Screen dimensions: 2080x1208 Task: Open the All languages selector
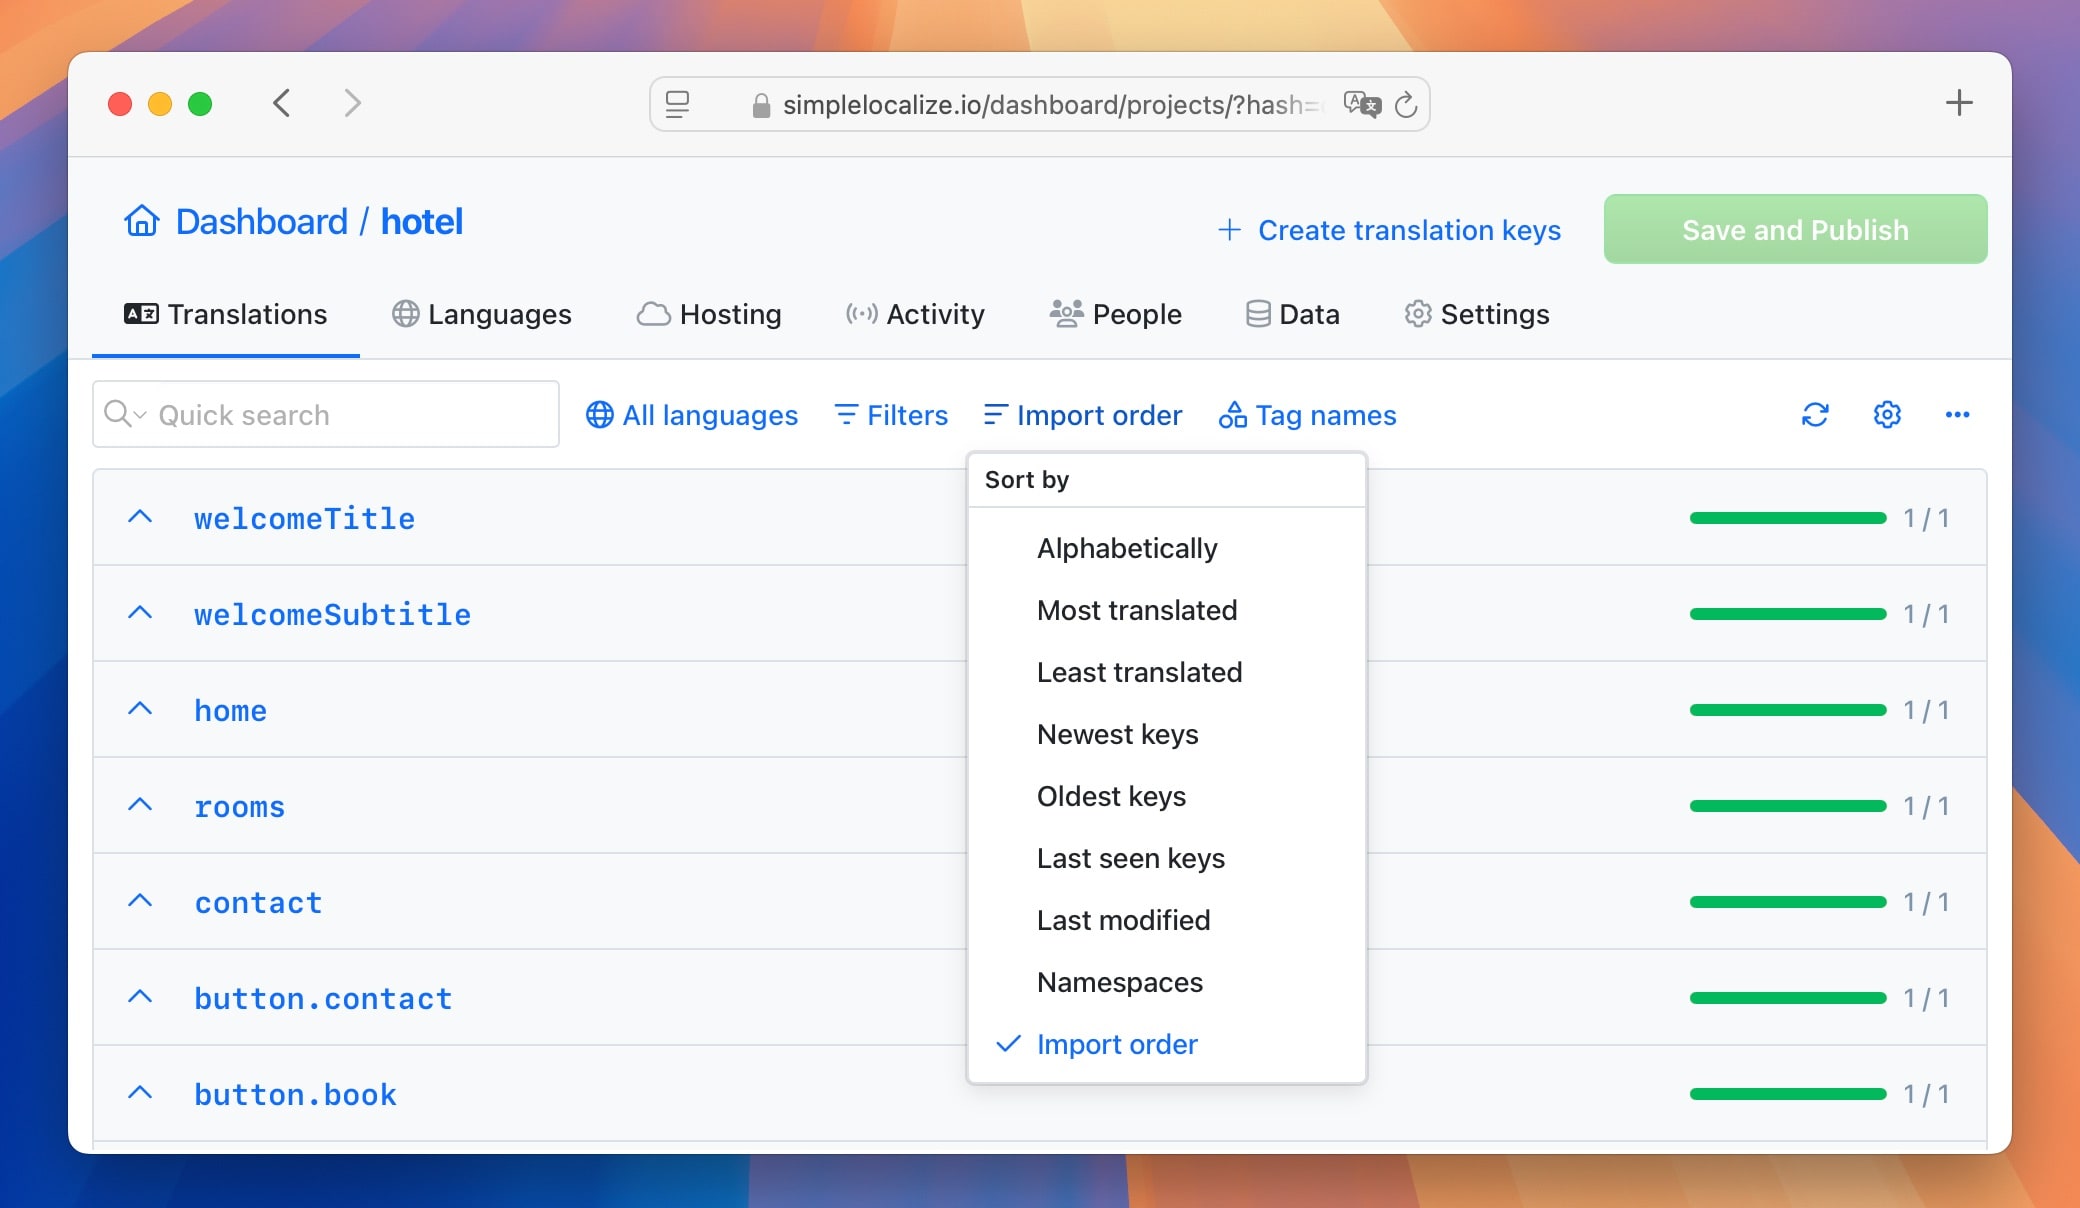[x=691, y=414]
